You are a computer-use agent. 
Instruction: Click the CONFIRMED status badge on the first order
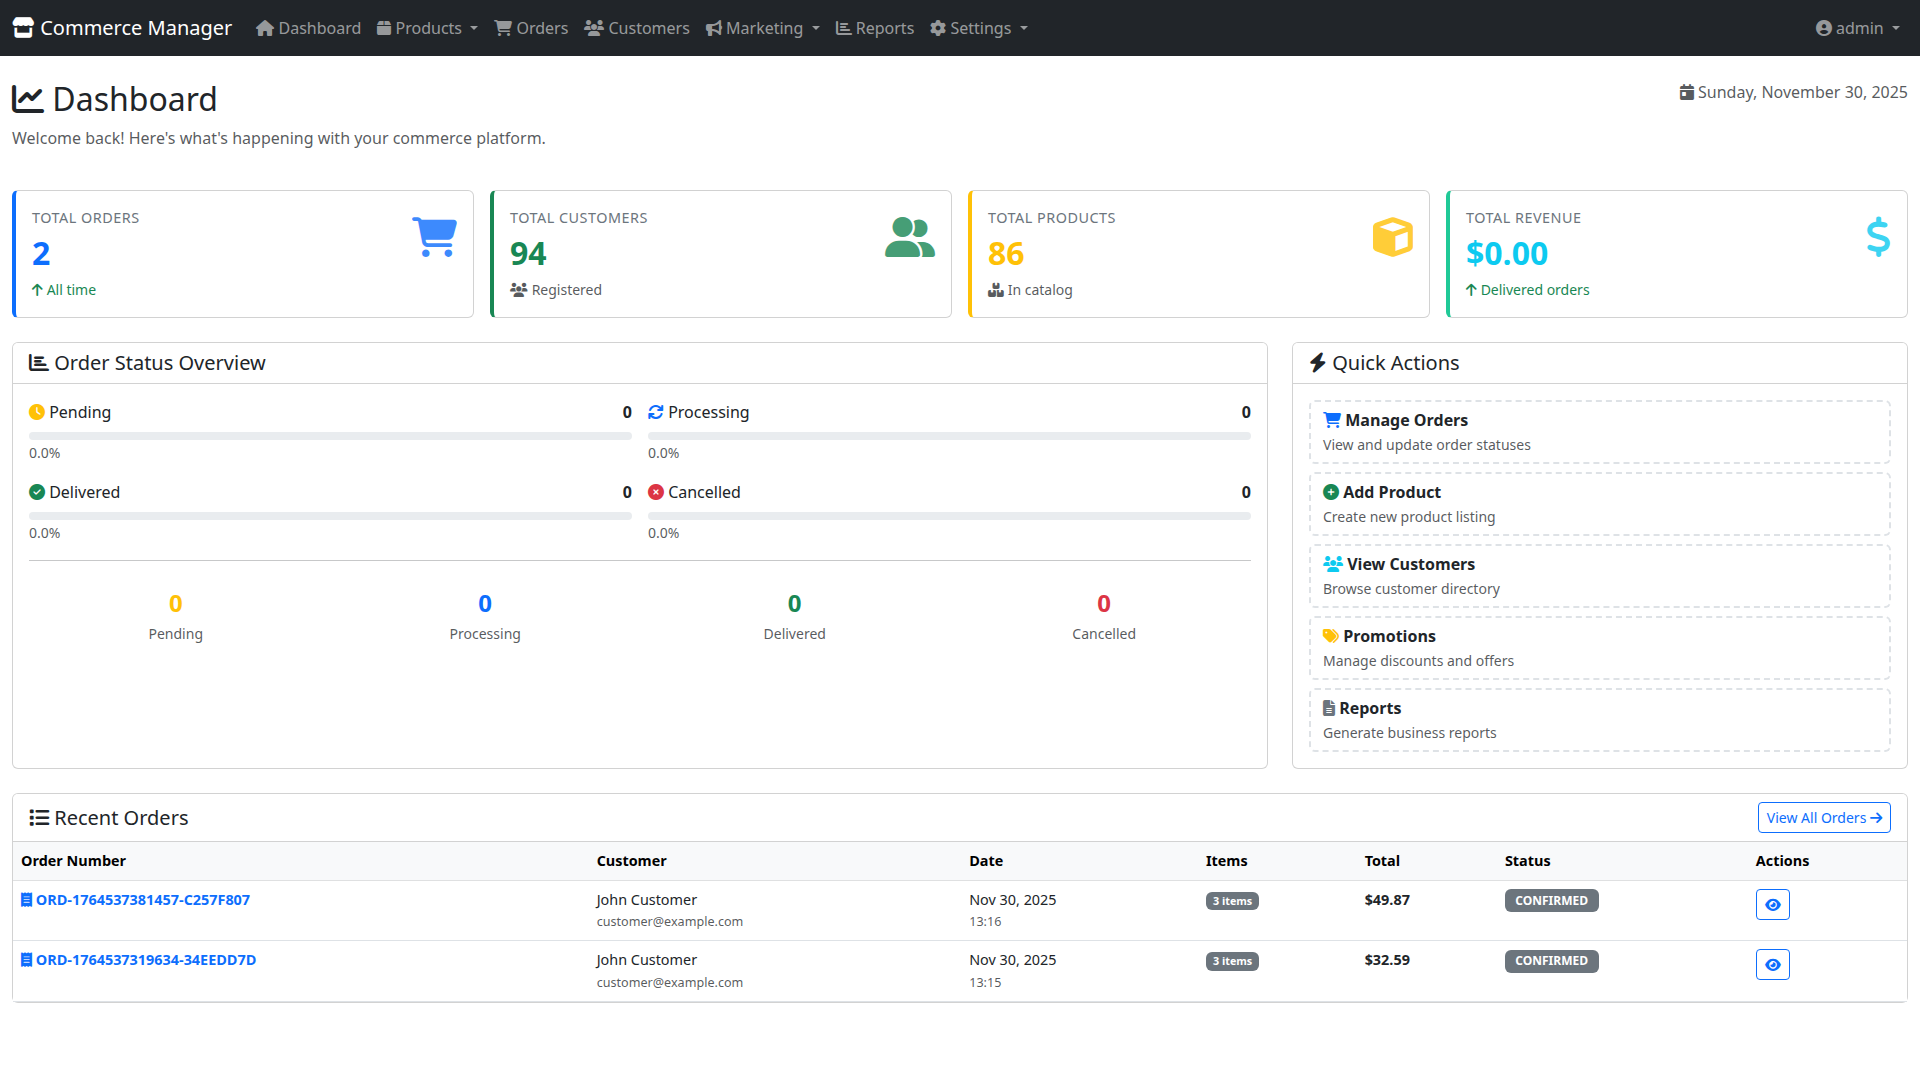(x=1551, y=900)
